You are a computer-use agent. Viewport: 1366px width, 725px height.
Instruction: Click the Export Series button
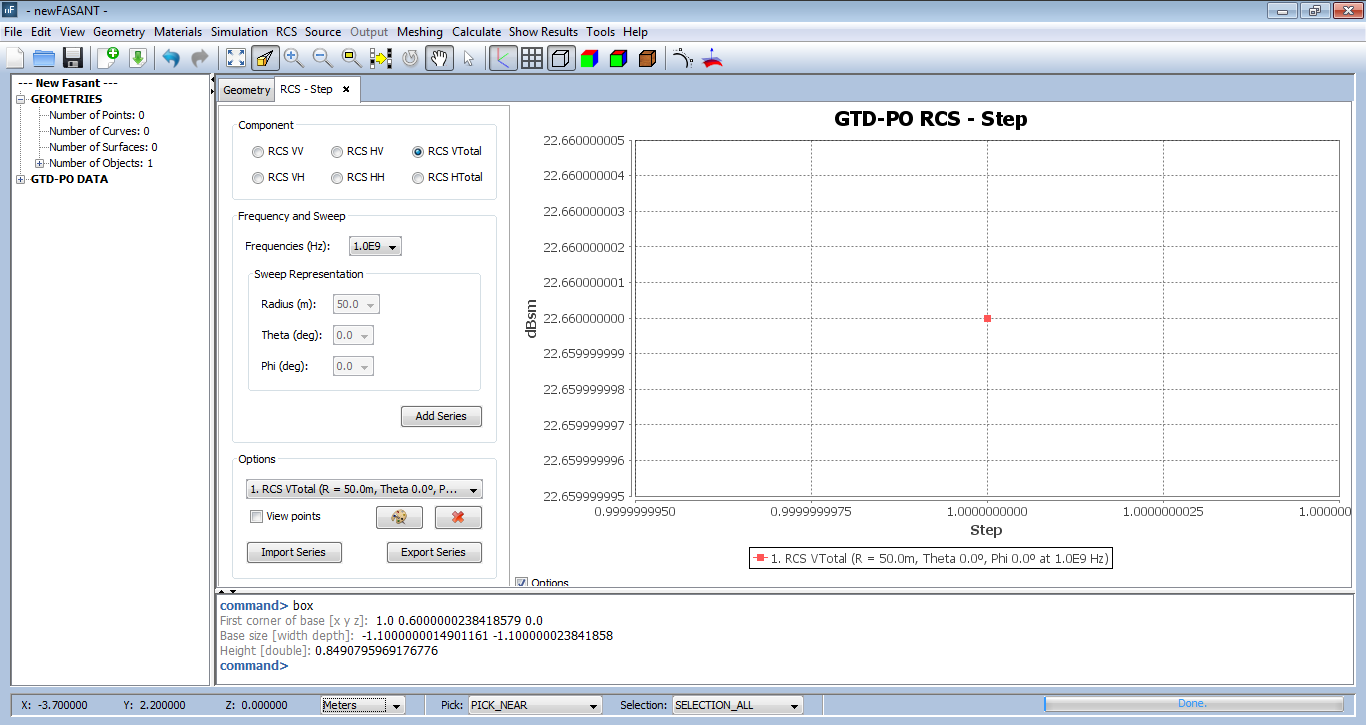433,552
